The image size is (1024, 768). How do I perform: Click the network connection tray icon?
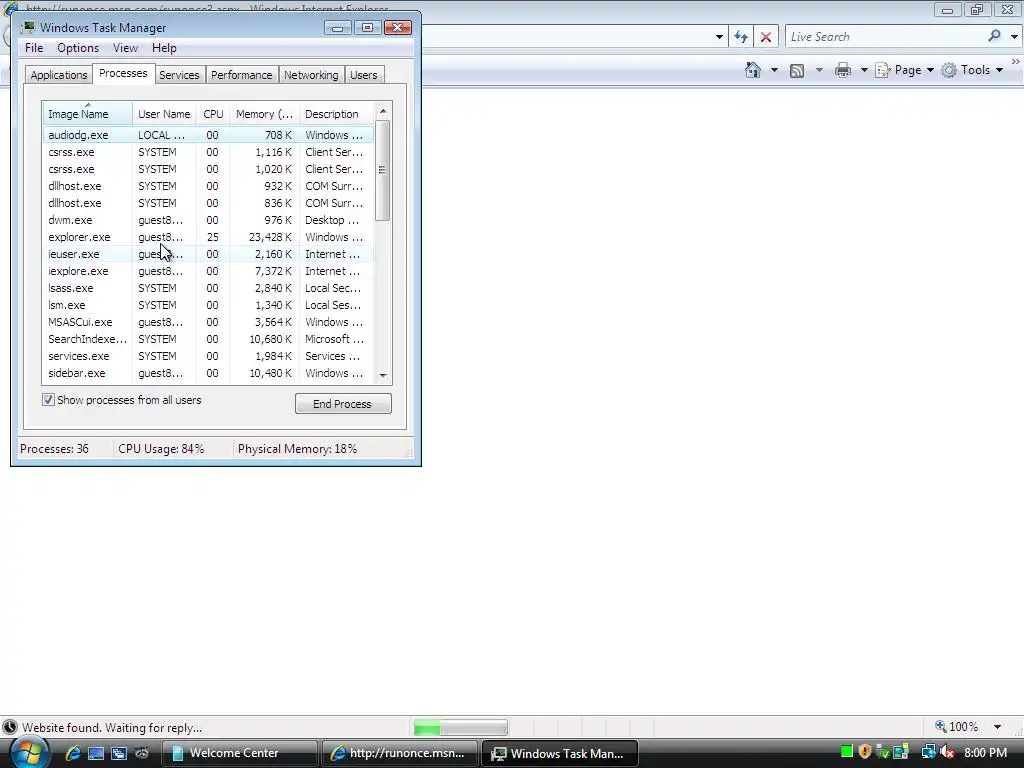[927, 752]
